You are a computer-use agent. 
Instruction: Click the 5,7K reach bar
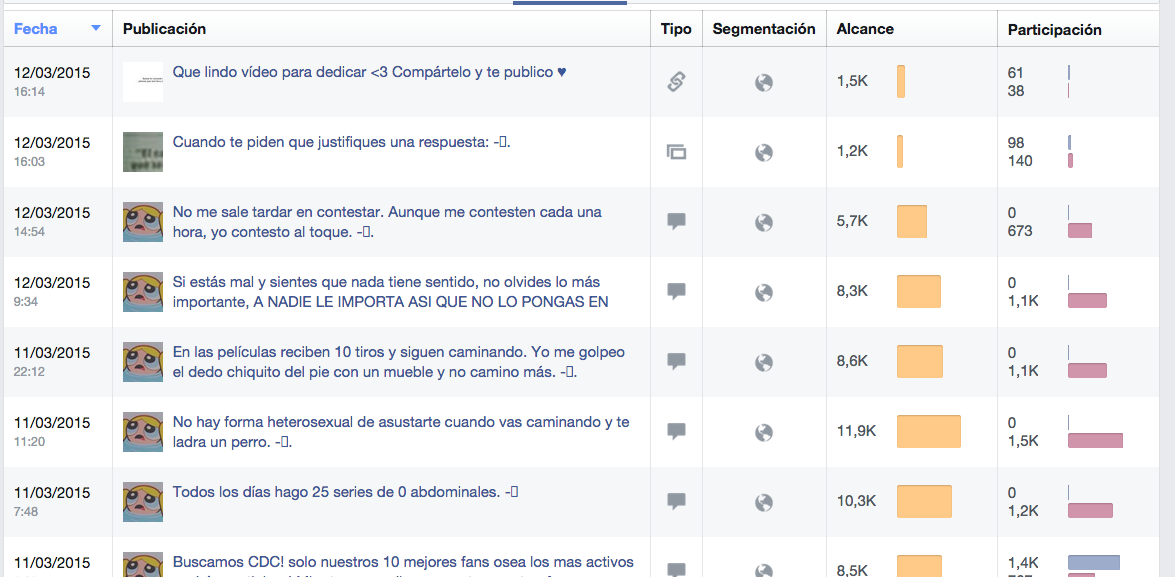912,222
